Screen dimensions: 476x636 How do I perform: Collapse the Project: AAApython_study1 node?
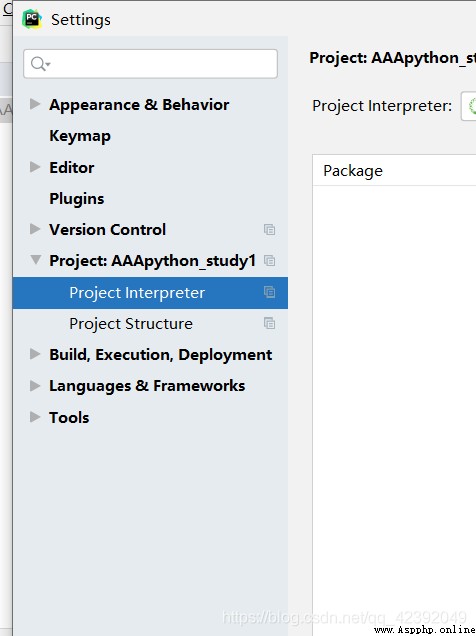point(36,260)
